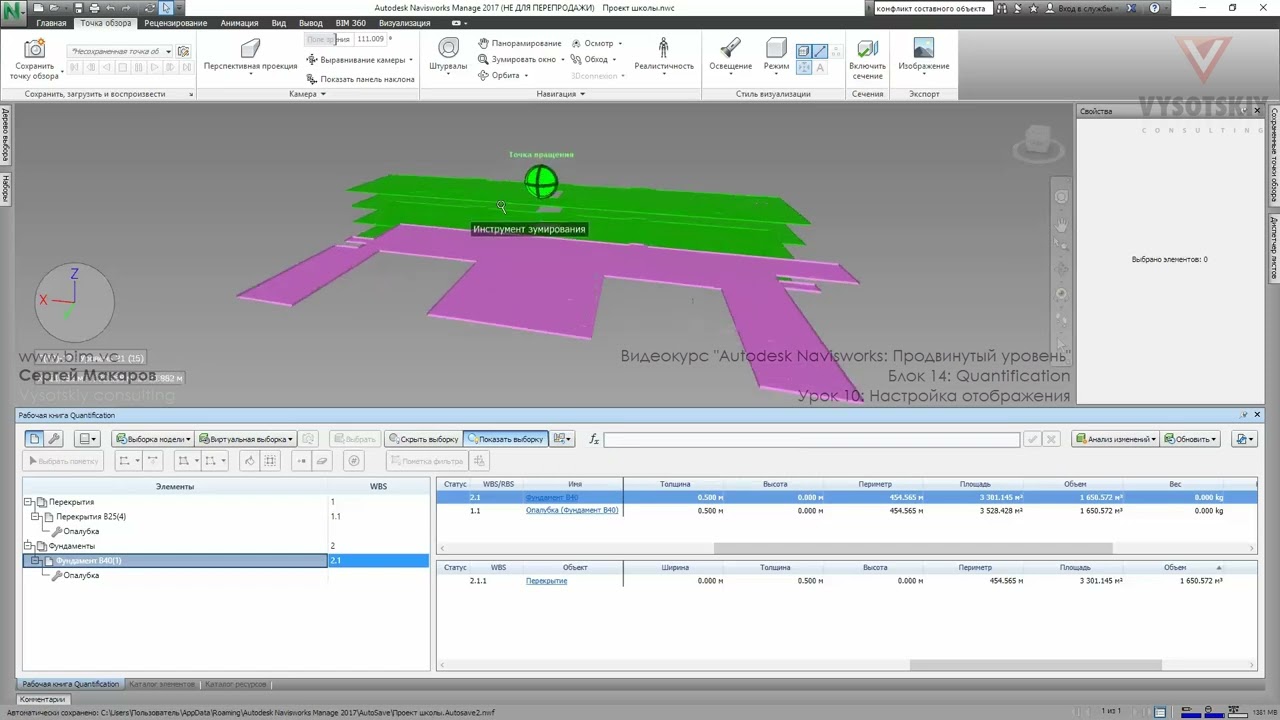Viewport: 1280px width, 720px height.
Task: Toggle Hide Takeoff (Скрыть выборку)
Action: (x=423, y=439)
